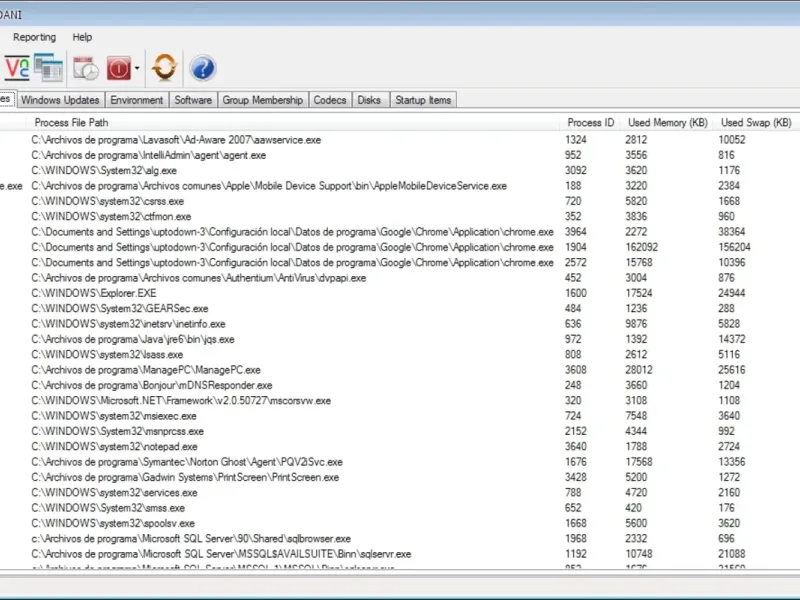
Task: Select the Explorer.EXE process path
Action: 94,293
